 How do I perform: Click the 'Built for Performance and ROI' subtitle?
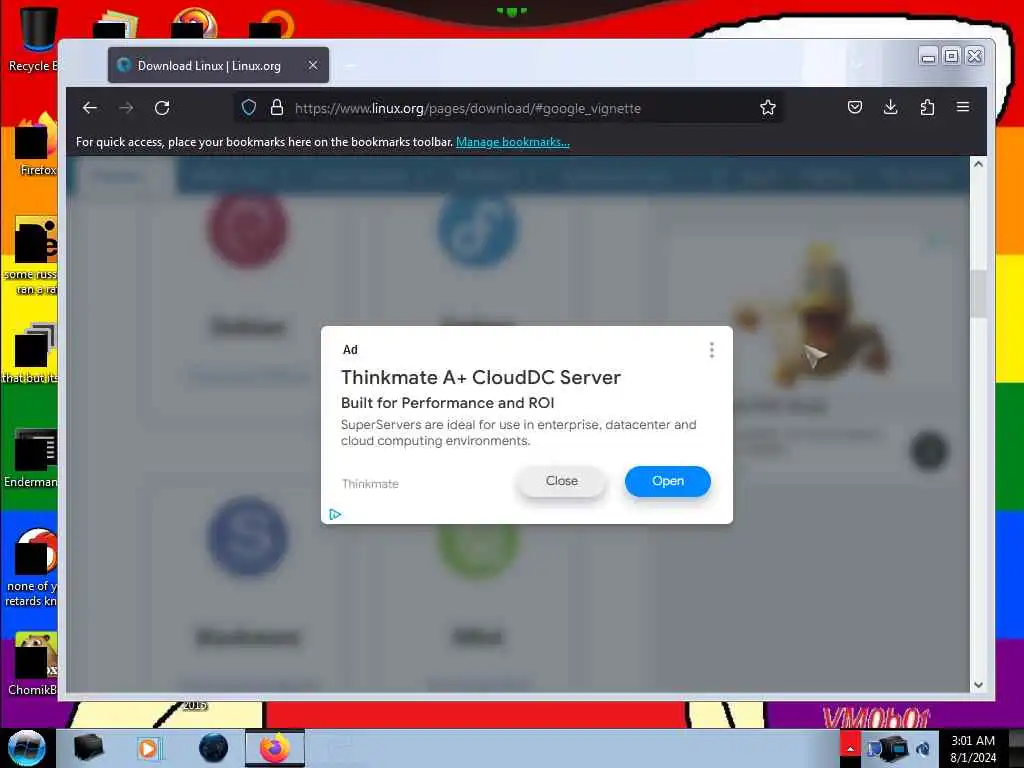tap(447, 403)
